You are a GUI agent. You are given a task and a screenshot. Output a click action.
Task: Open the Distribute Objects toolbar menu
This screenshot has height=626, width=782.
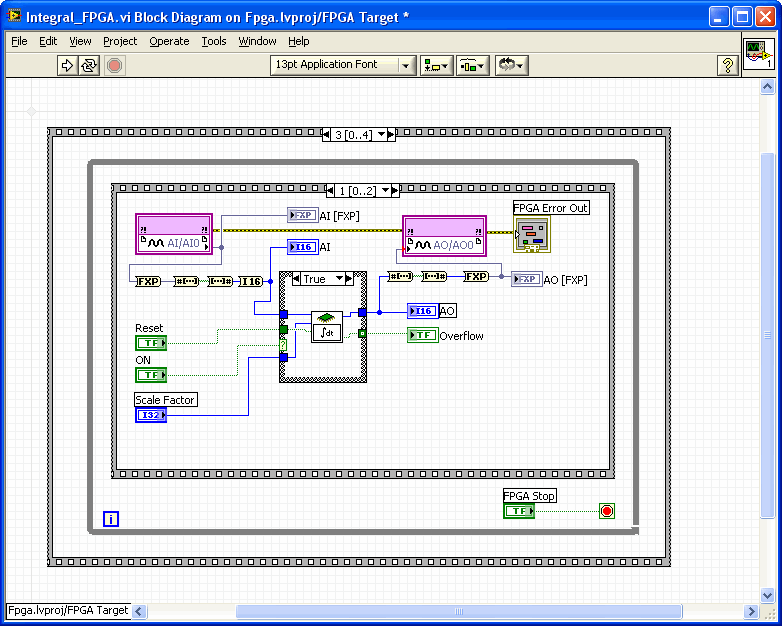coord(473,65)
